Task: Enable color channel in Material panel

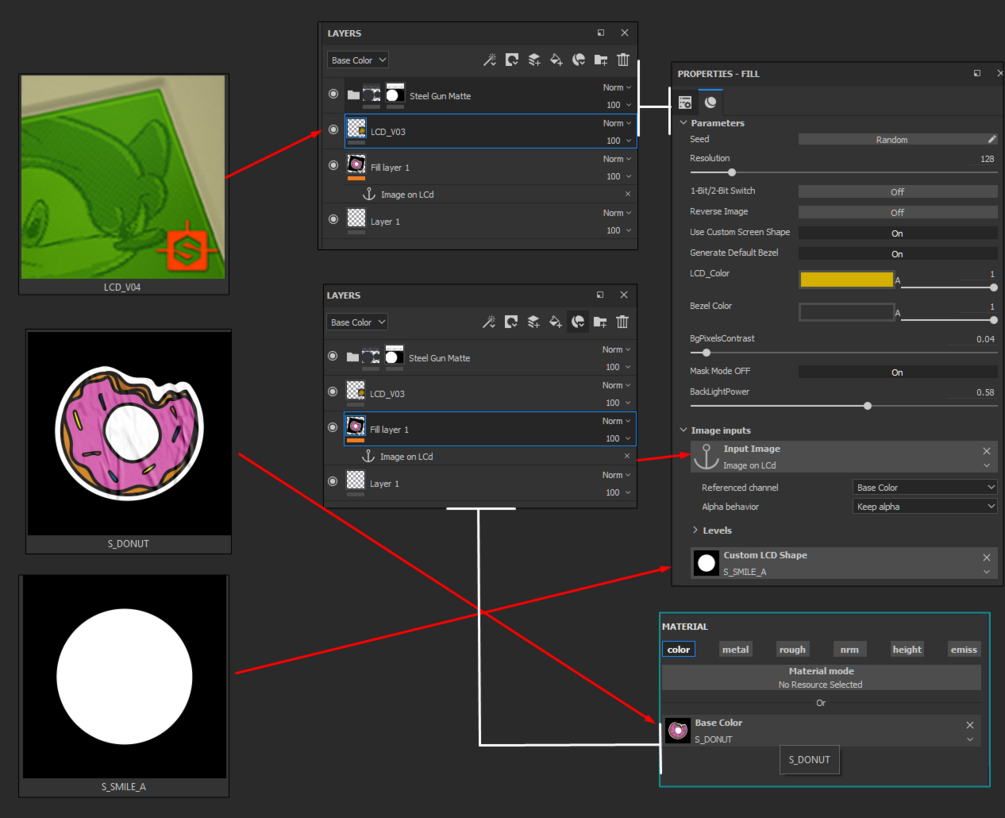Action: [678, 649]
